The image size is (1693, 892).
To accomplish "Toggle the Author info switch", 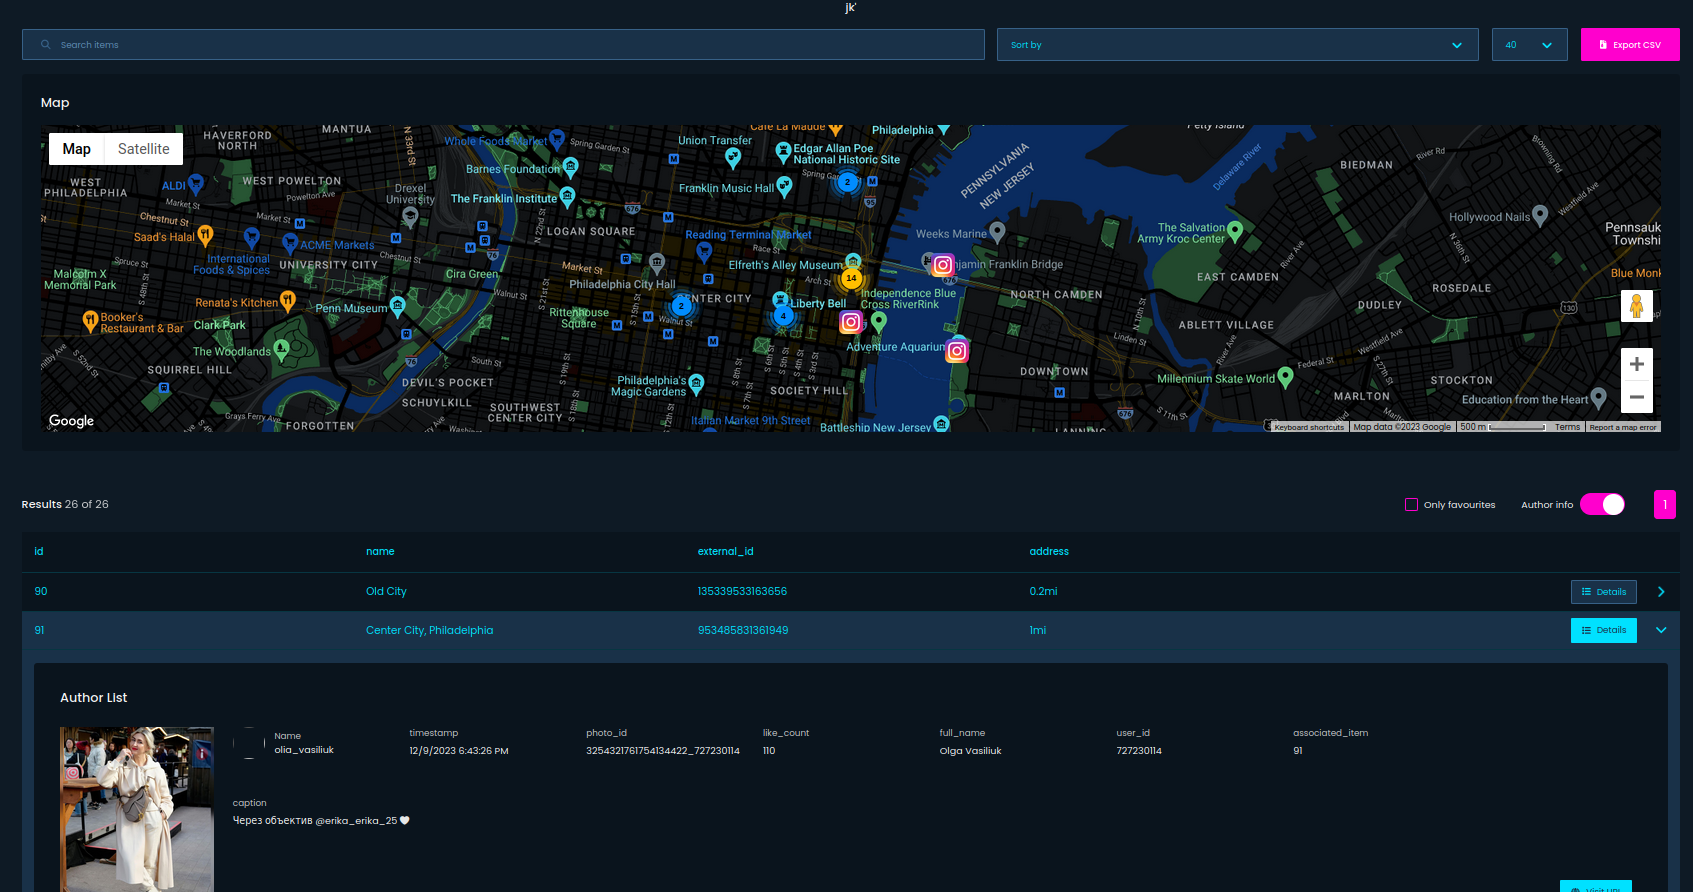I will tap(1603, 505).
